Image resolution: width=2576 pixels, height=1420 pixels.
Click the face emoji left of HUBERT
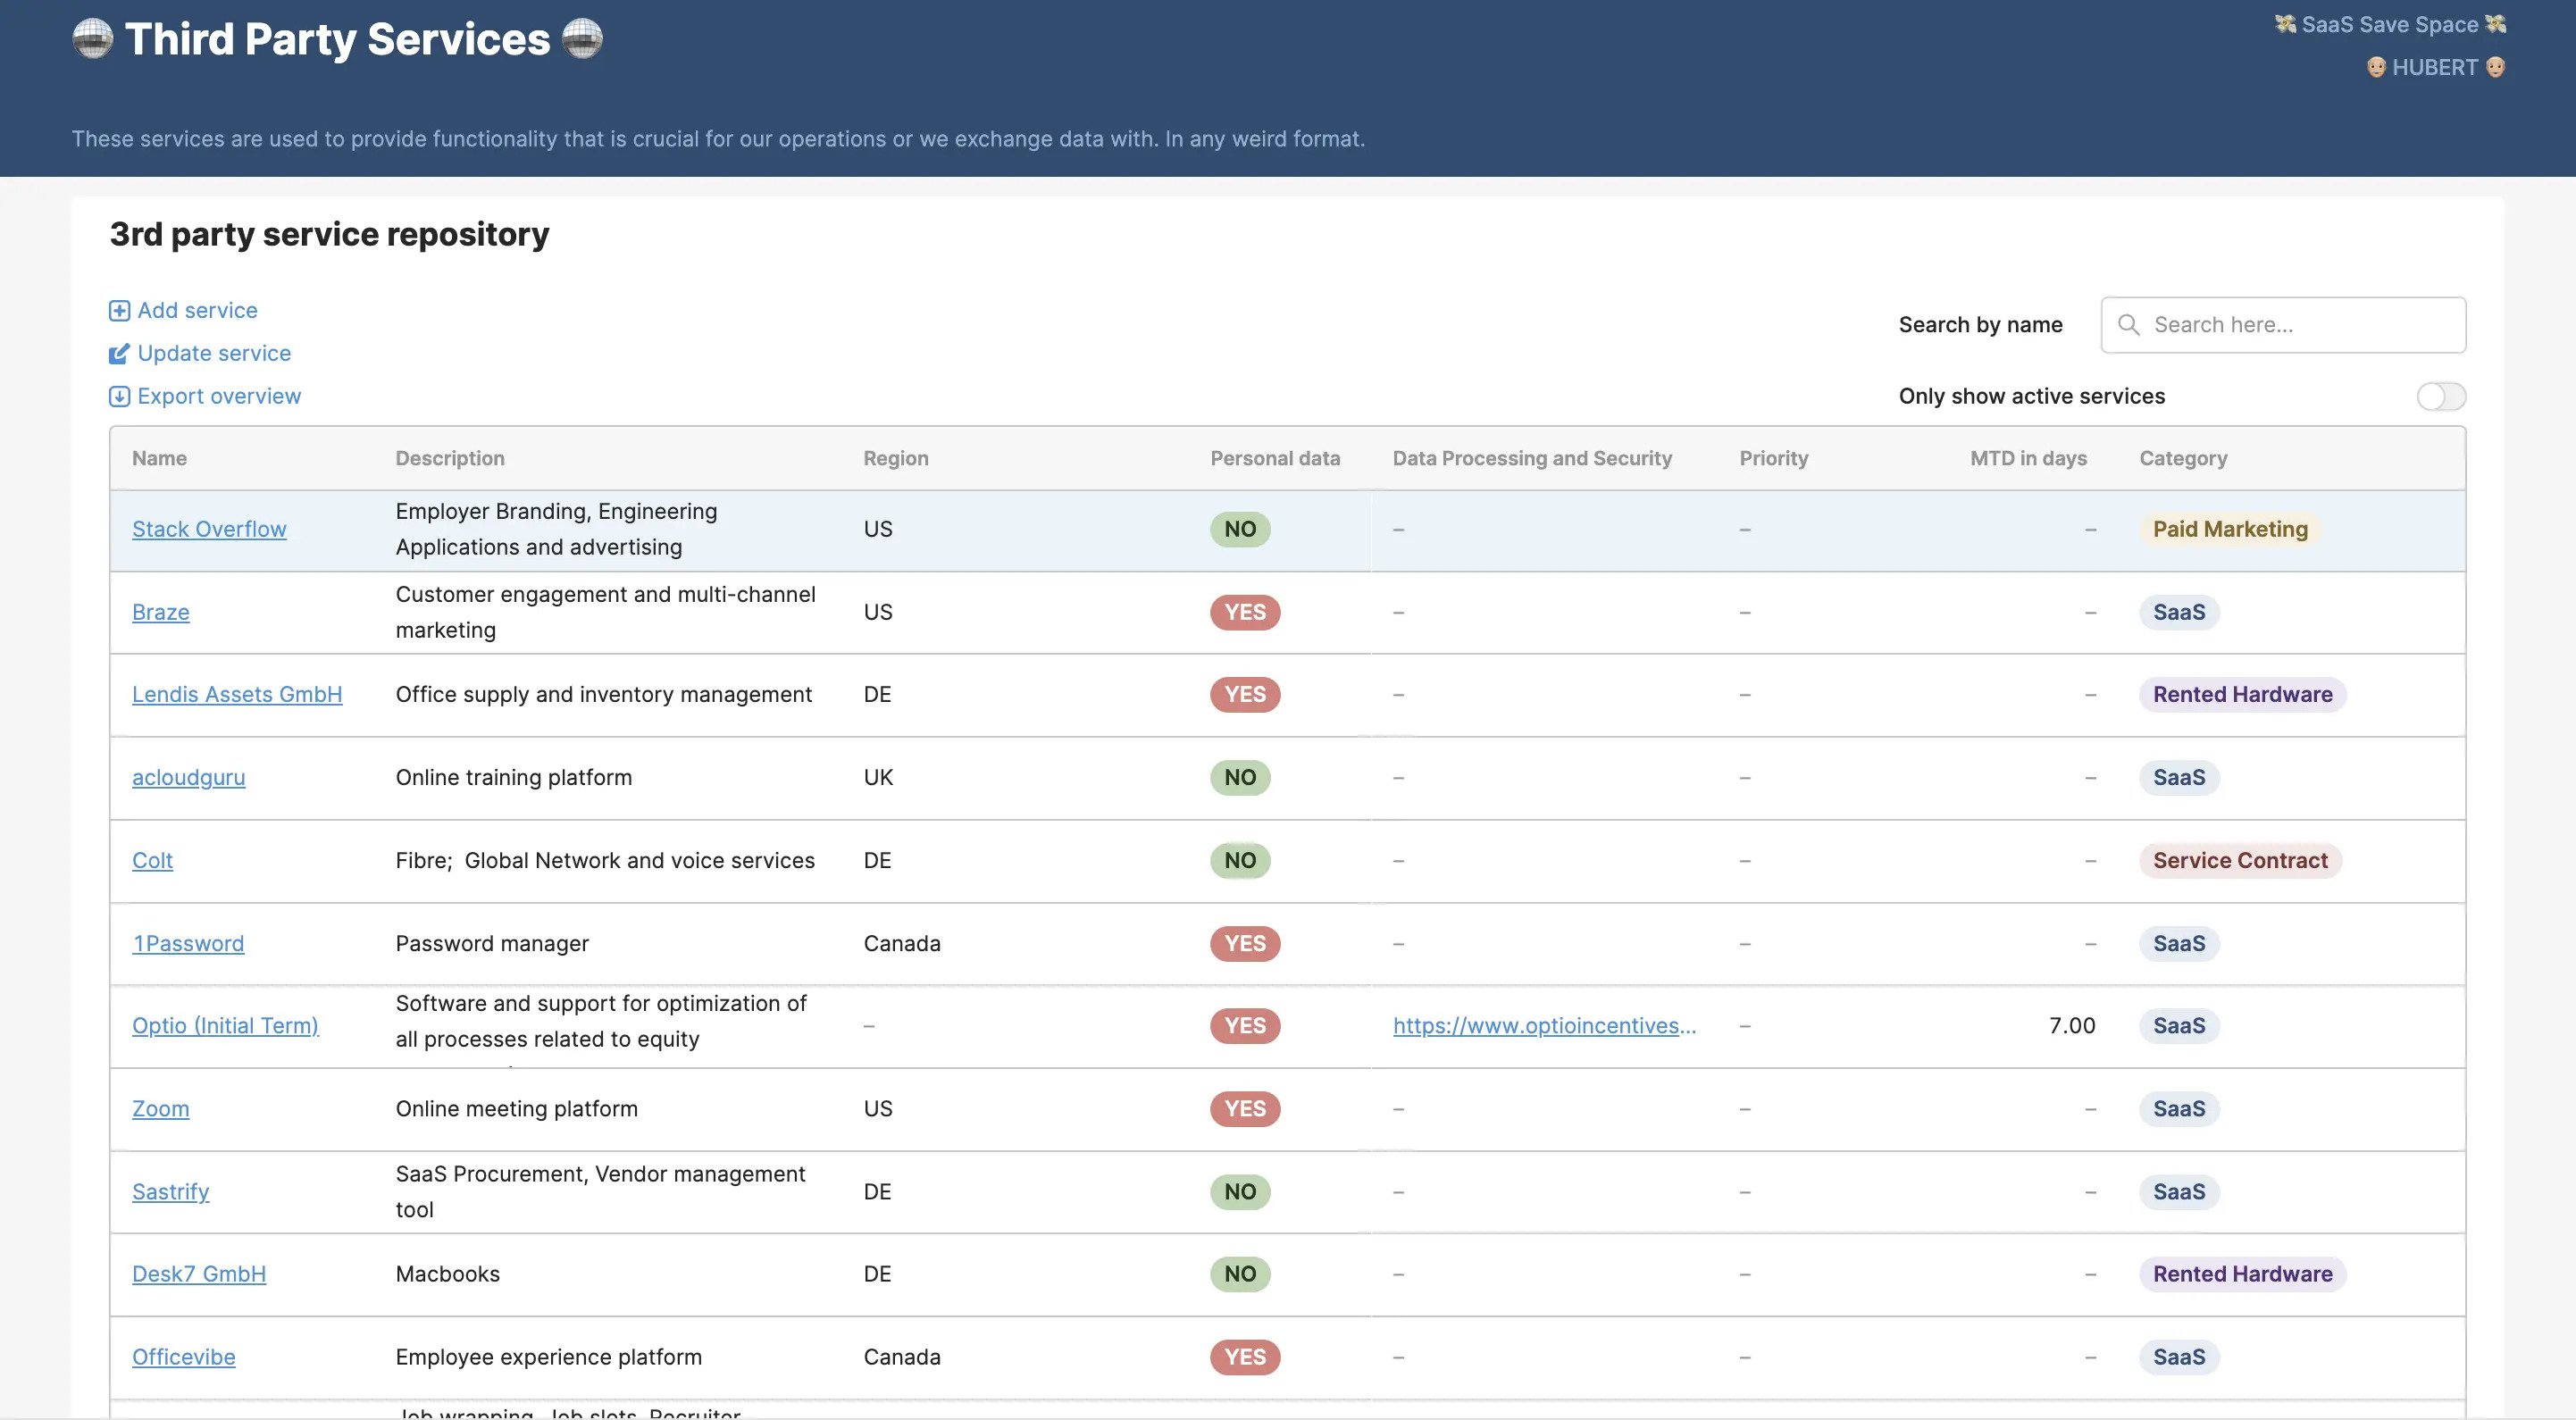2377,67
